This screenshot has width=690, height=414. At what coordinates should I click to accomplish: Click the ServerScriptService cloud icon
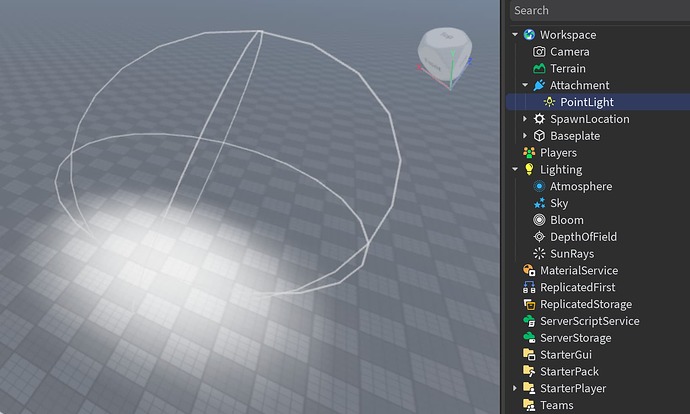click(529, 321)
